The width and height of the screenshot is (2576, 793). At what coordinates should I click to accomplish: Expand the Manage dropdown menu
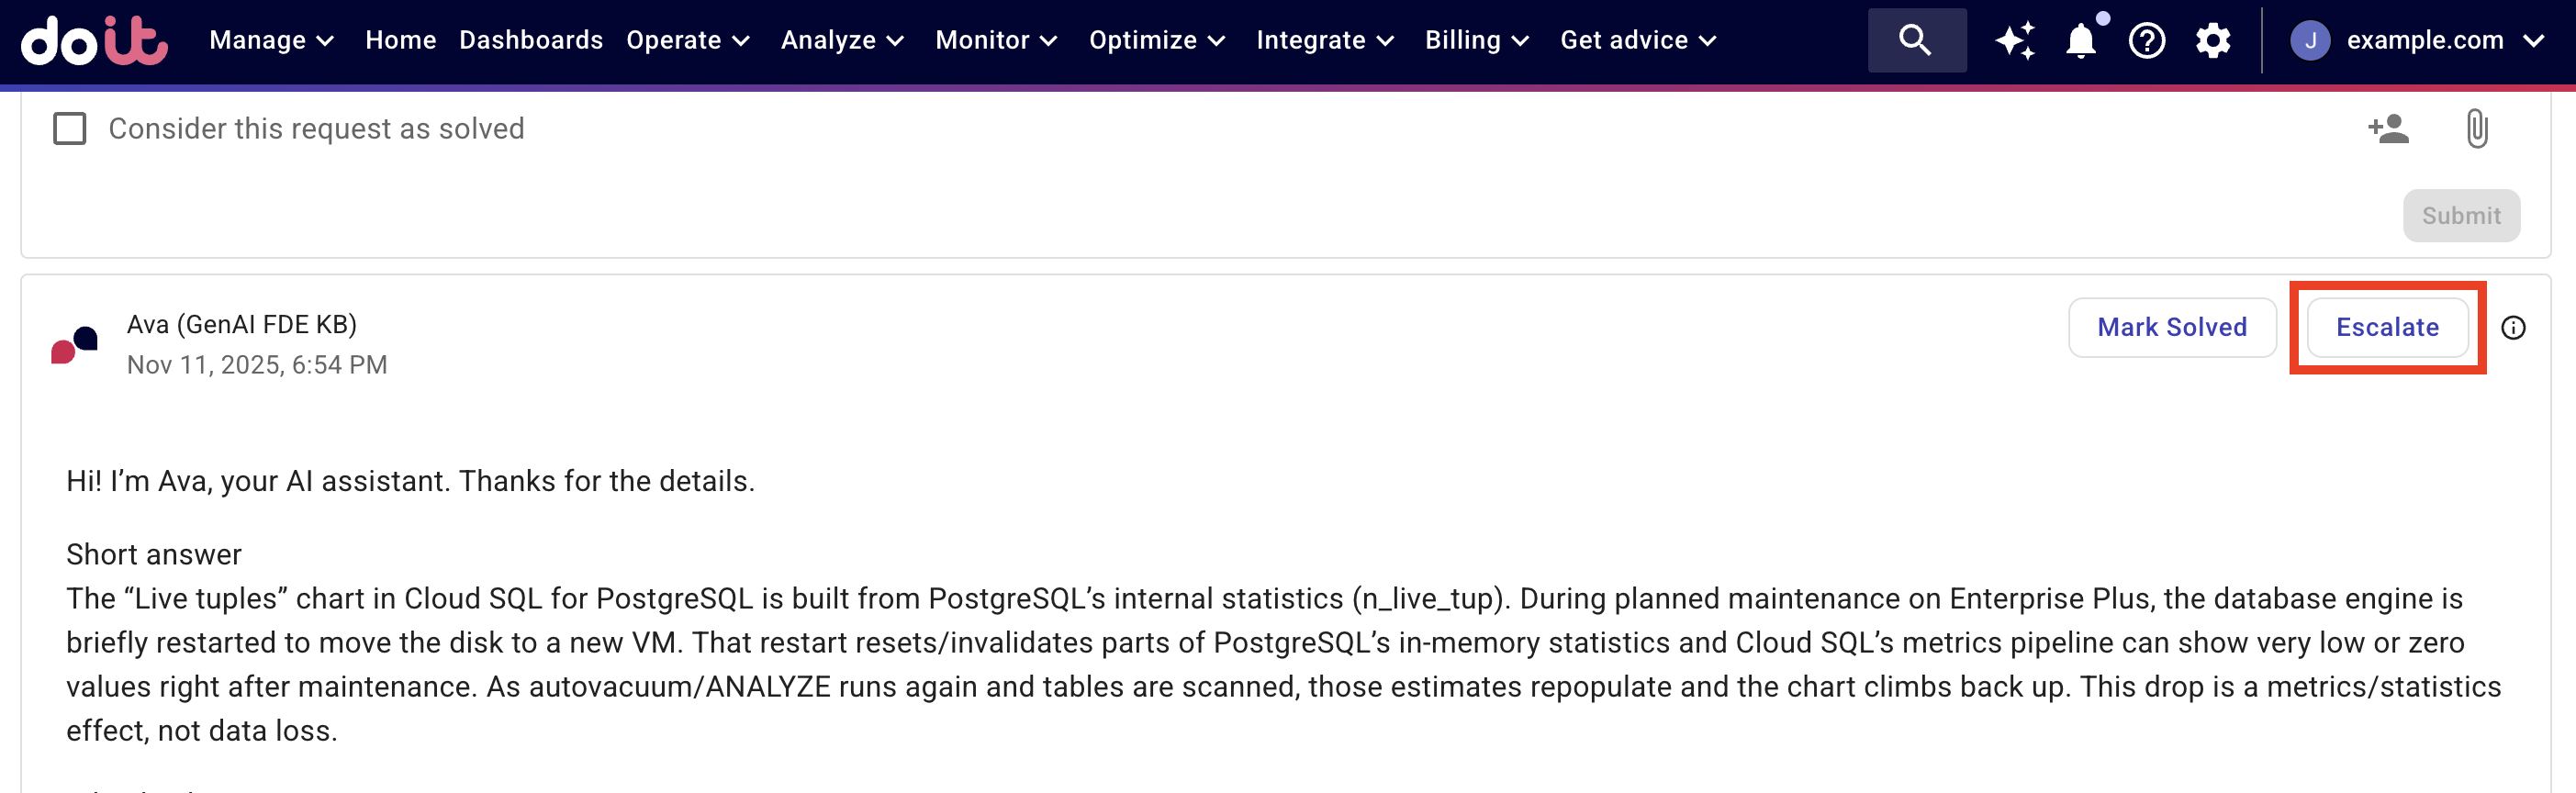(x=271, y=40)
